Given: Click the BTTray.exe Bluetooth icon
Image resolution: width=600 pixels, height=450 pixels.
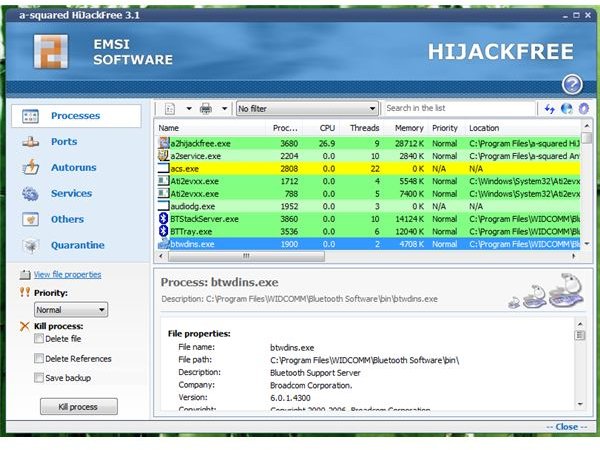Looking at the screenshot, I should (163, 231).
